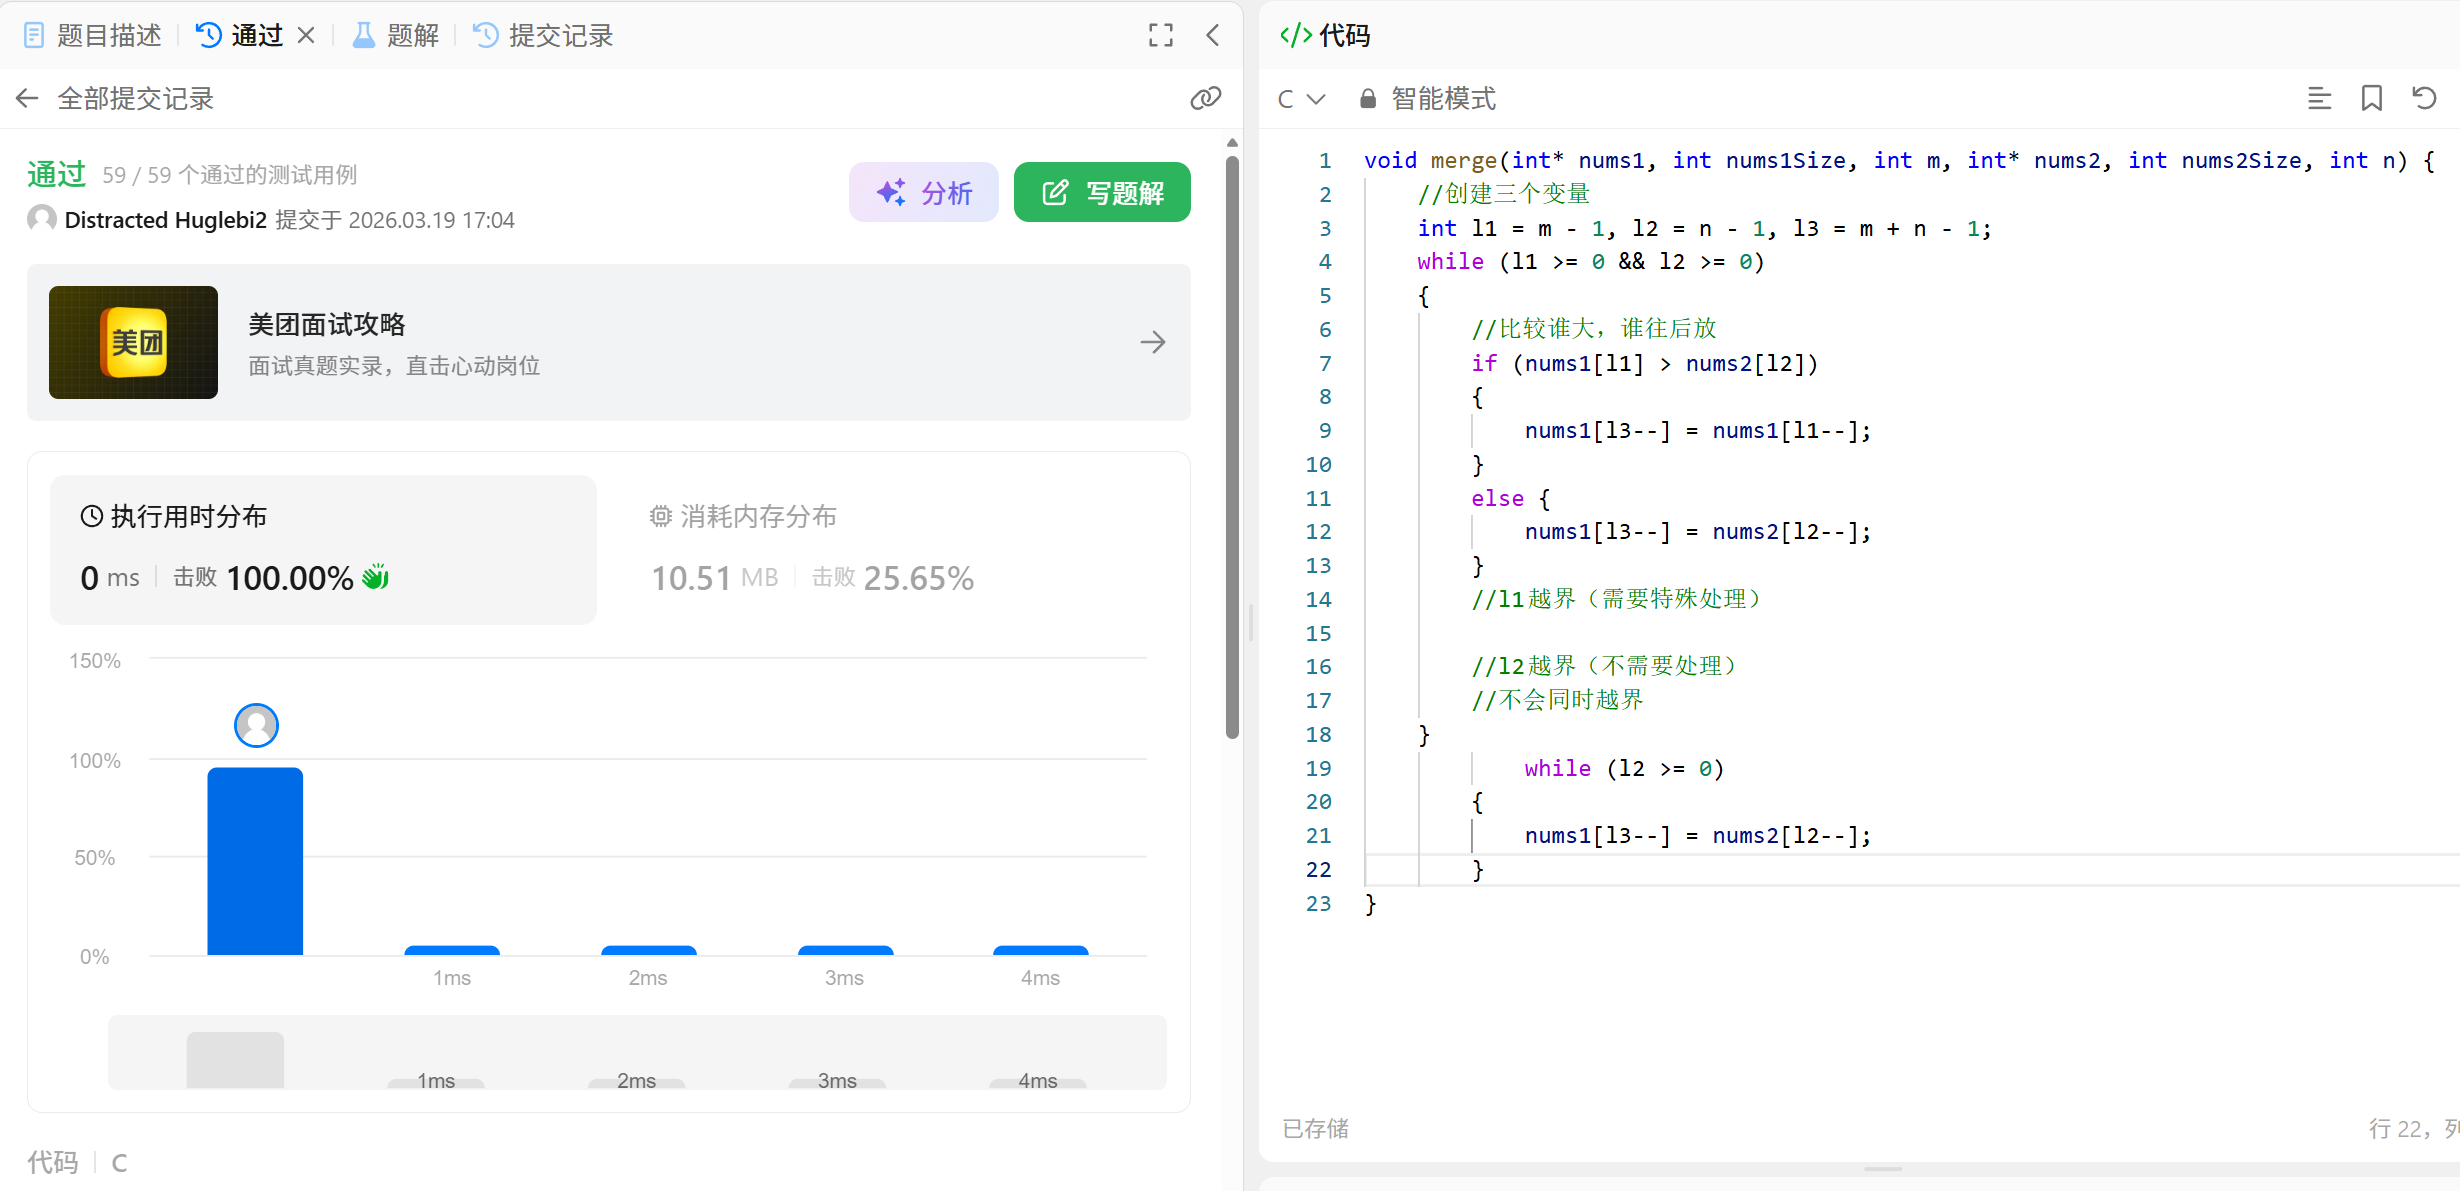Image resolution: width=2460 pixels, height=1191 pixels.
Task: Click the format code icon
Action: pyautogui.click(x=2319, y=98)
